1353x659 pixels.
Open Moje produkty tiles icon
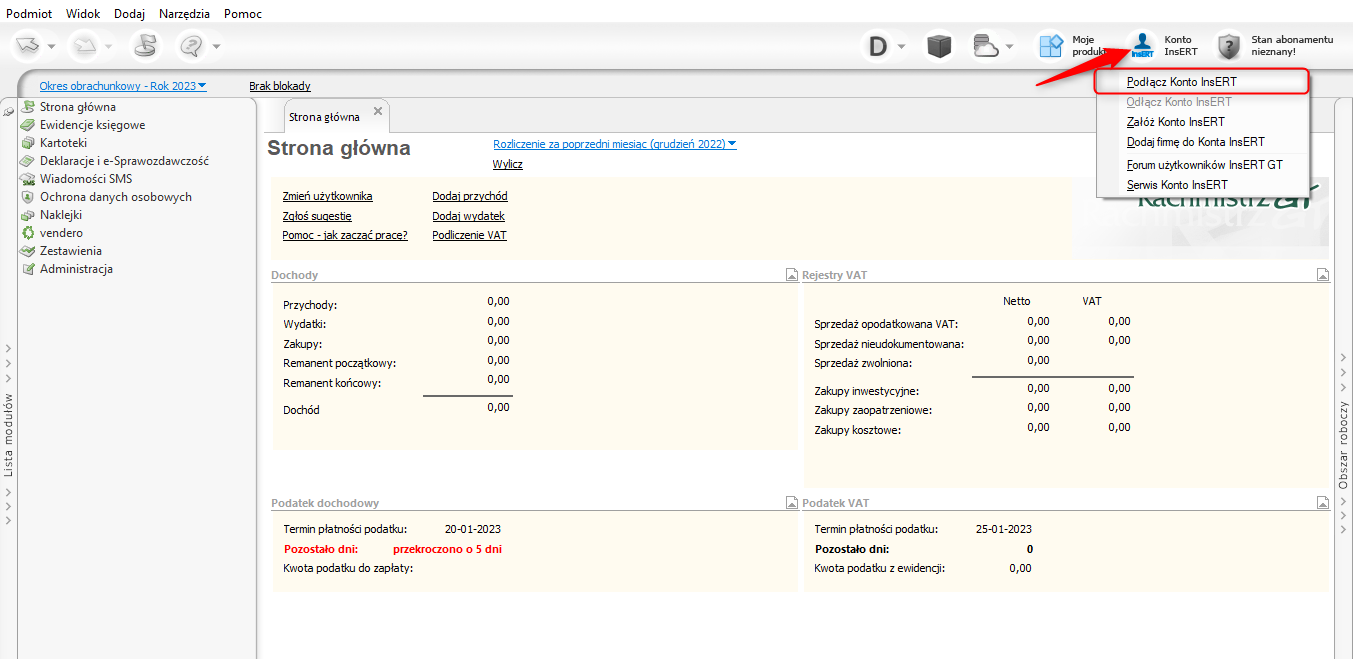pyautogui.click(x=1051, y=46)
